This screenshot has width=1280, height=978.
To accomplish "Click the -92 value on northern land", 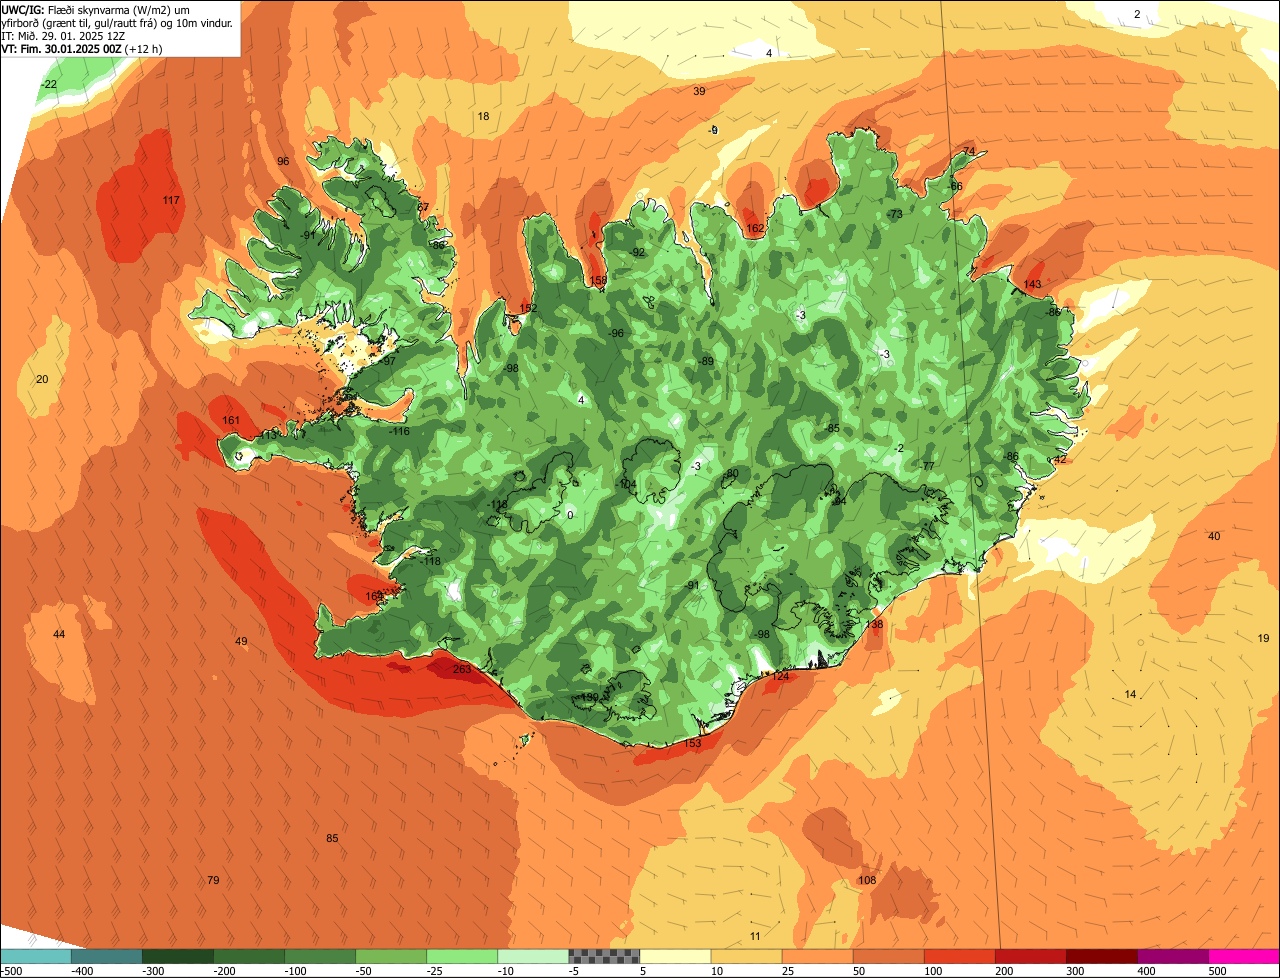I will tap(637, 253).
